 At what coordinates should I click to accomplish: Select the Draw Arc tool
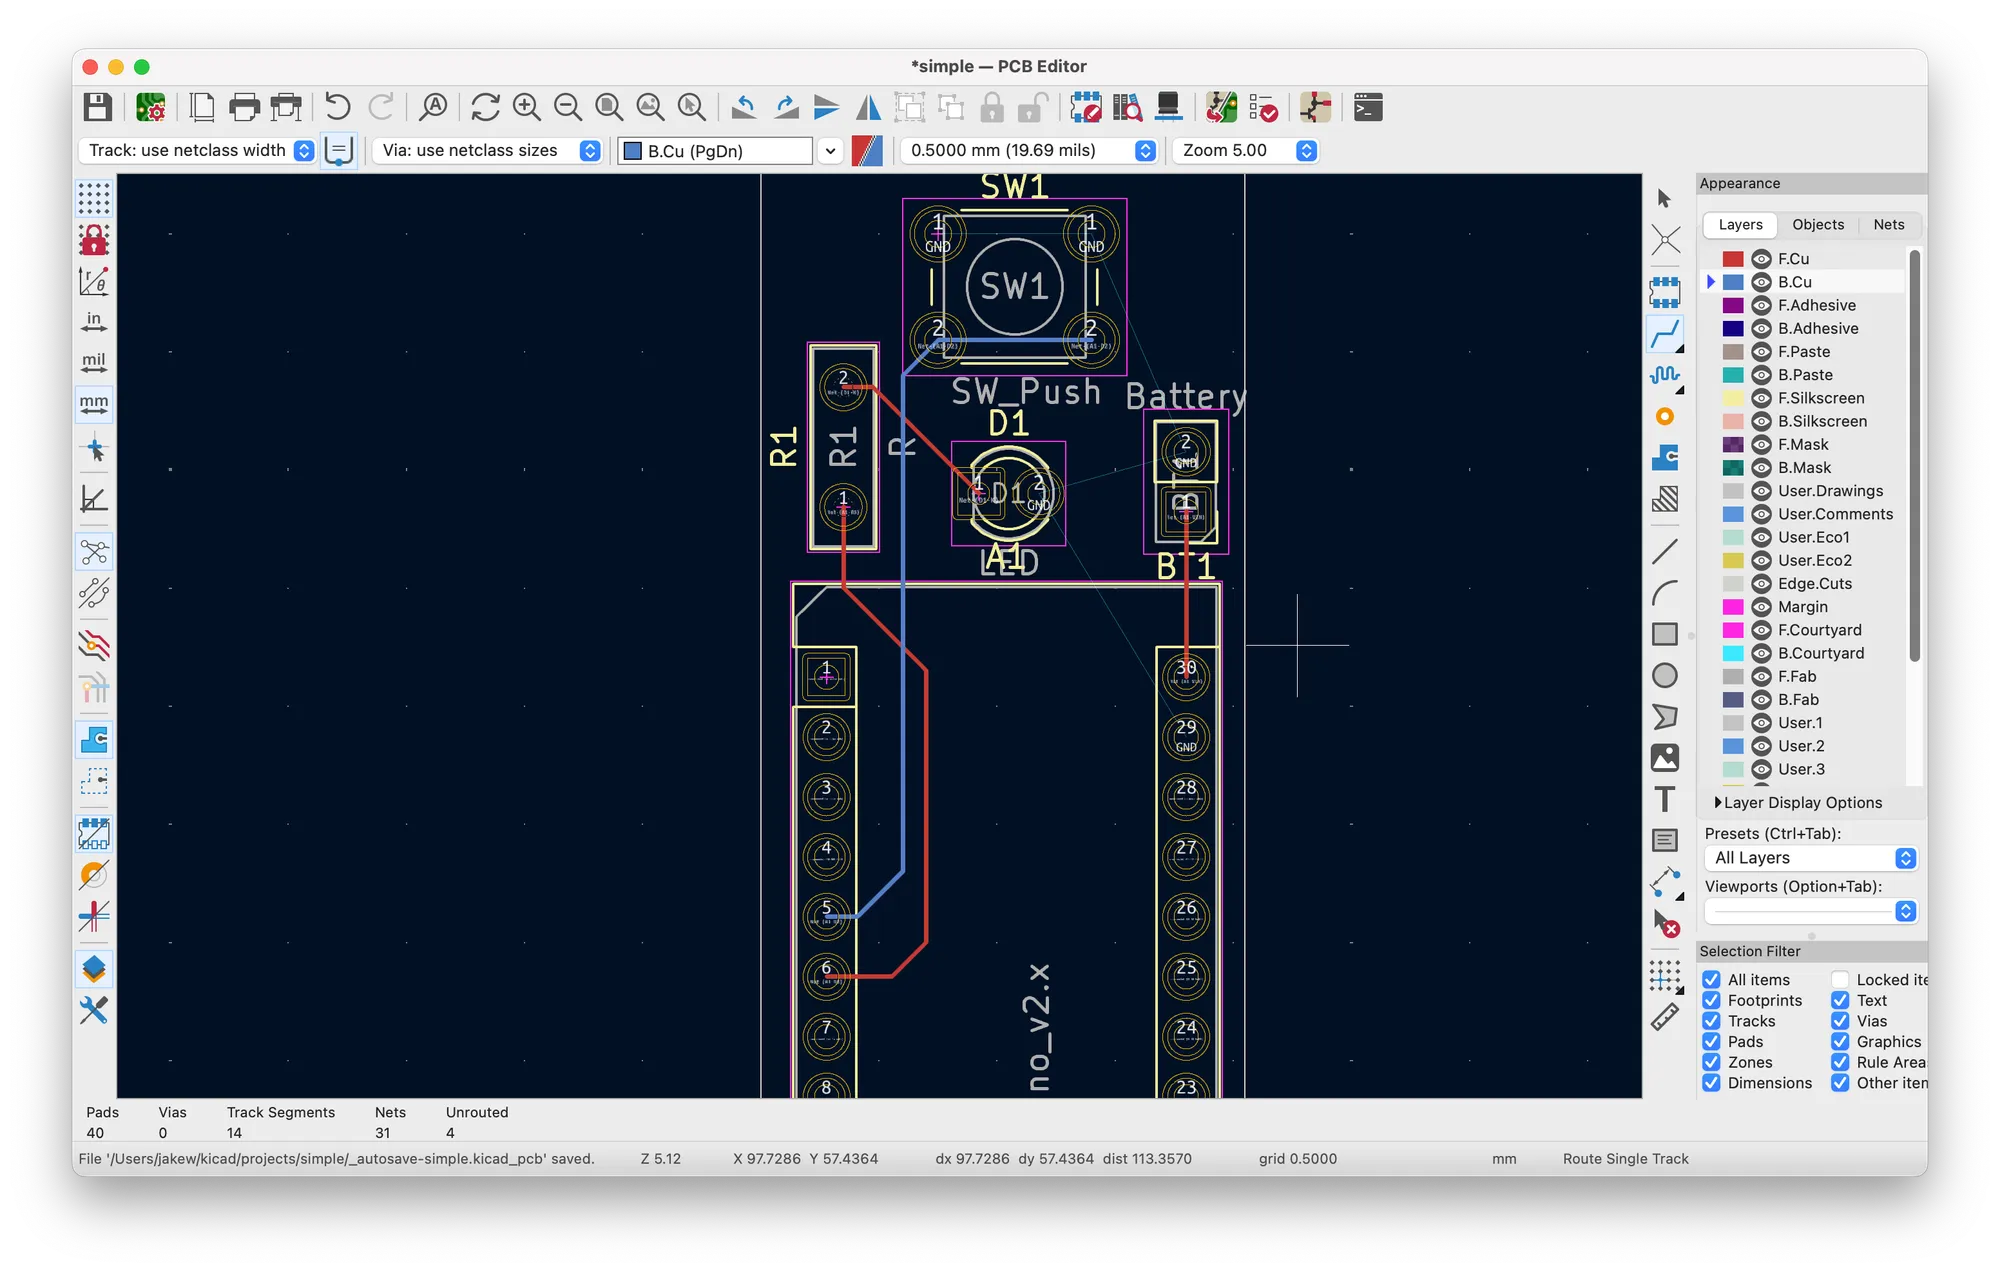(1665, 593)
